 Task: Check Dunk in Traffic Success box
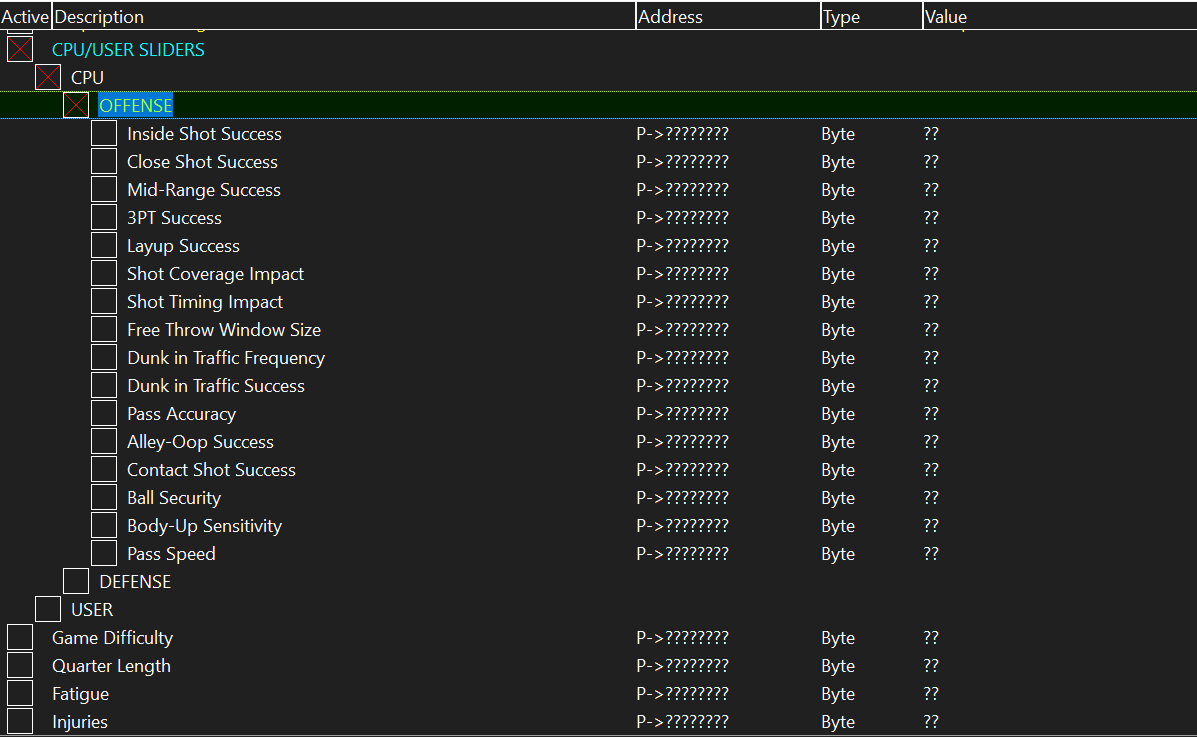104,385
